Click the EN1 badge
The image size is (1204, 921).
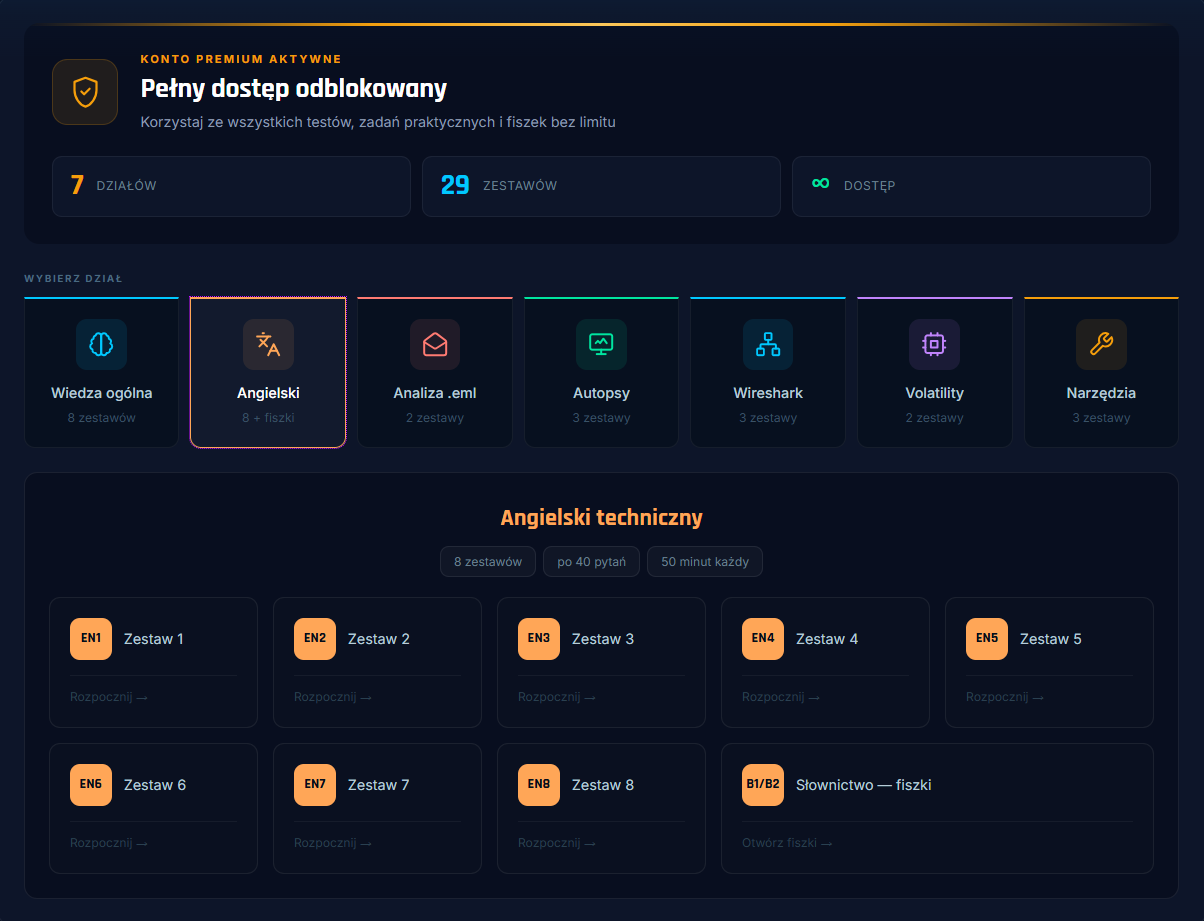click(91, 639)
